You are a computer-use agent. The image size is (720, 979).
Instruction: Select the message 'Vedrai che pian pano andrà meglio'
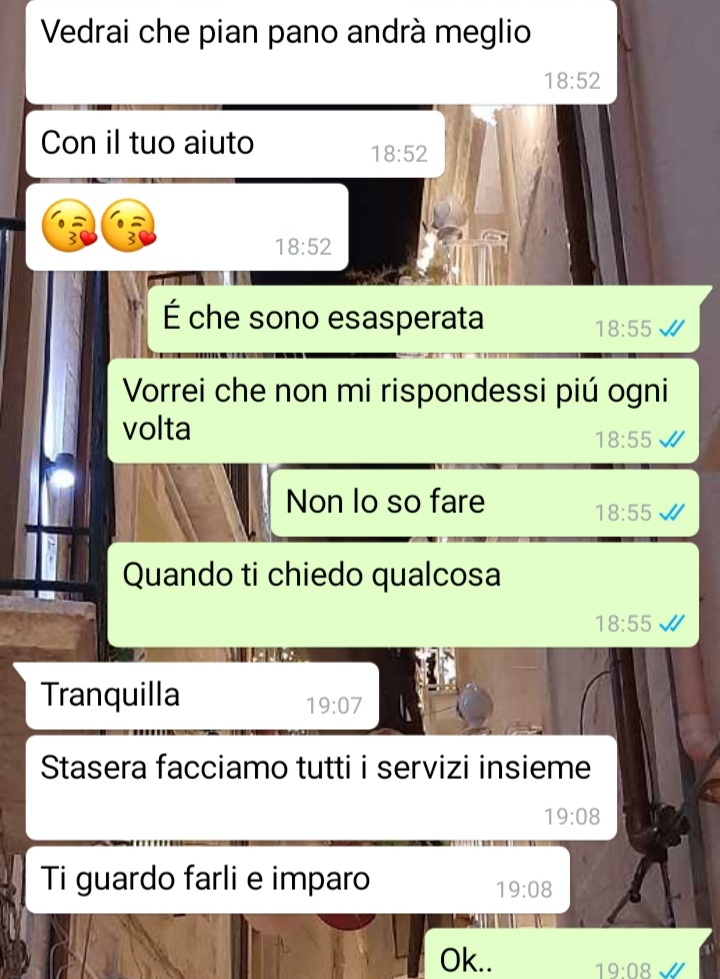[x=321, y=52]
